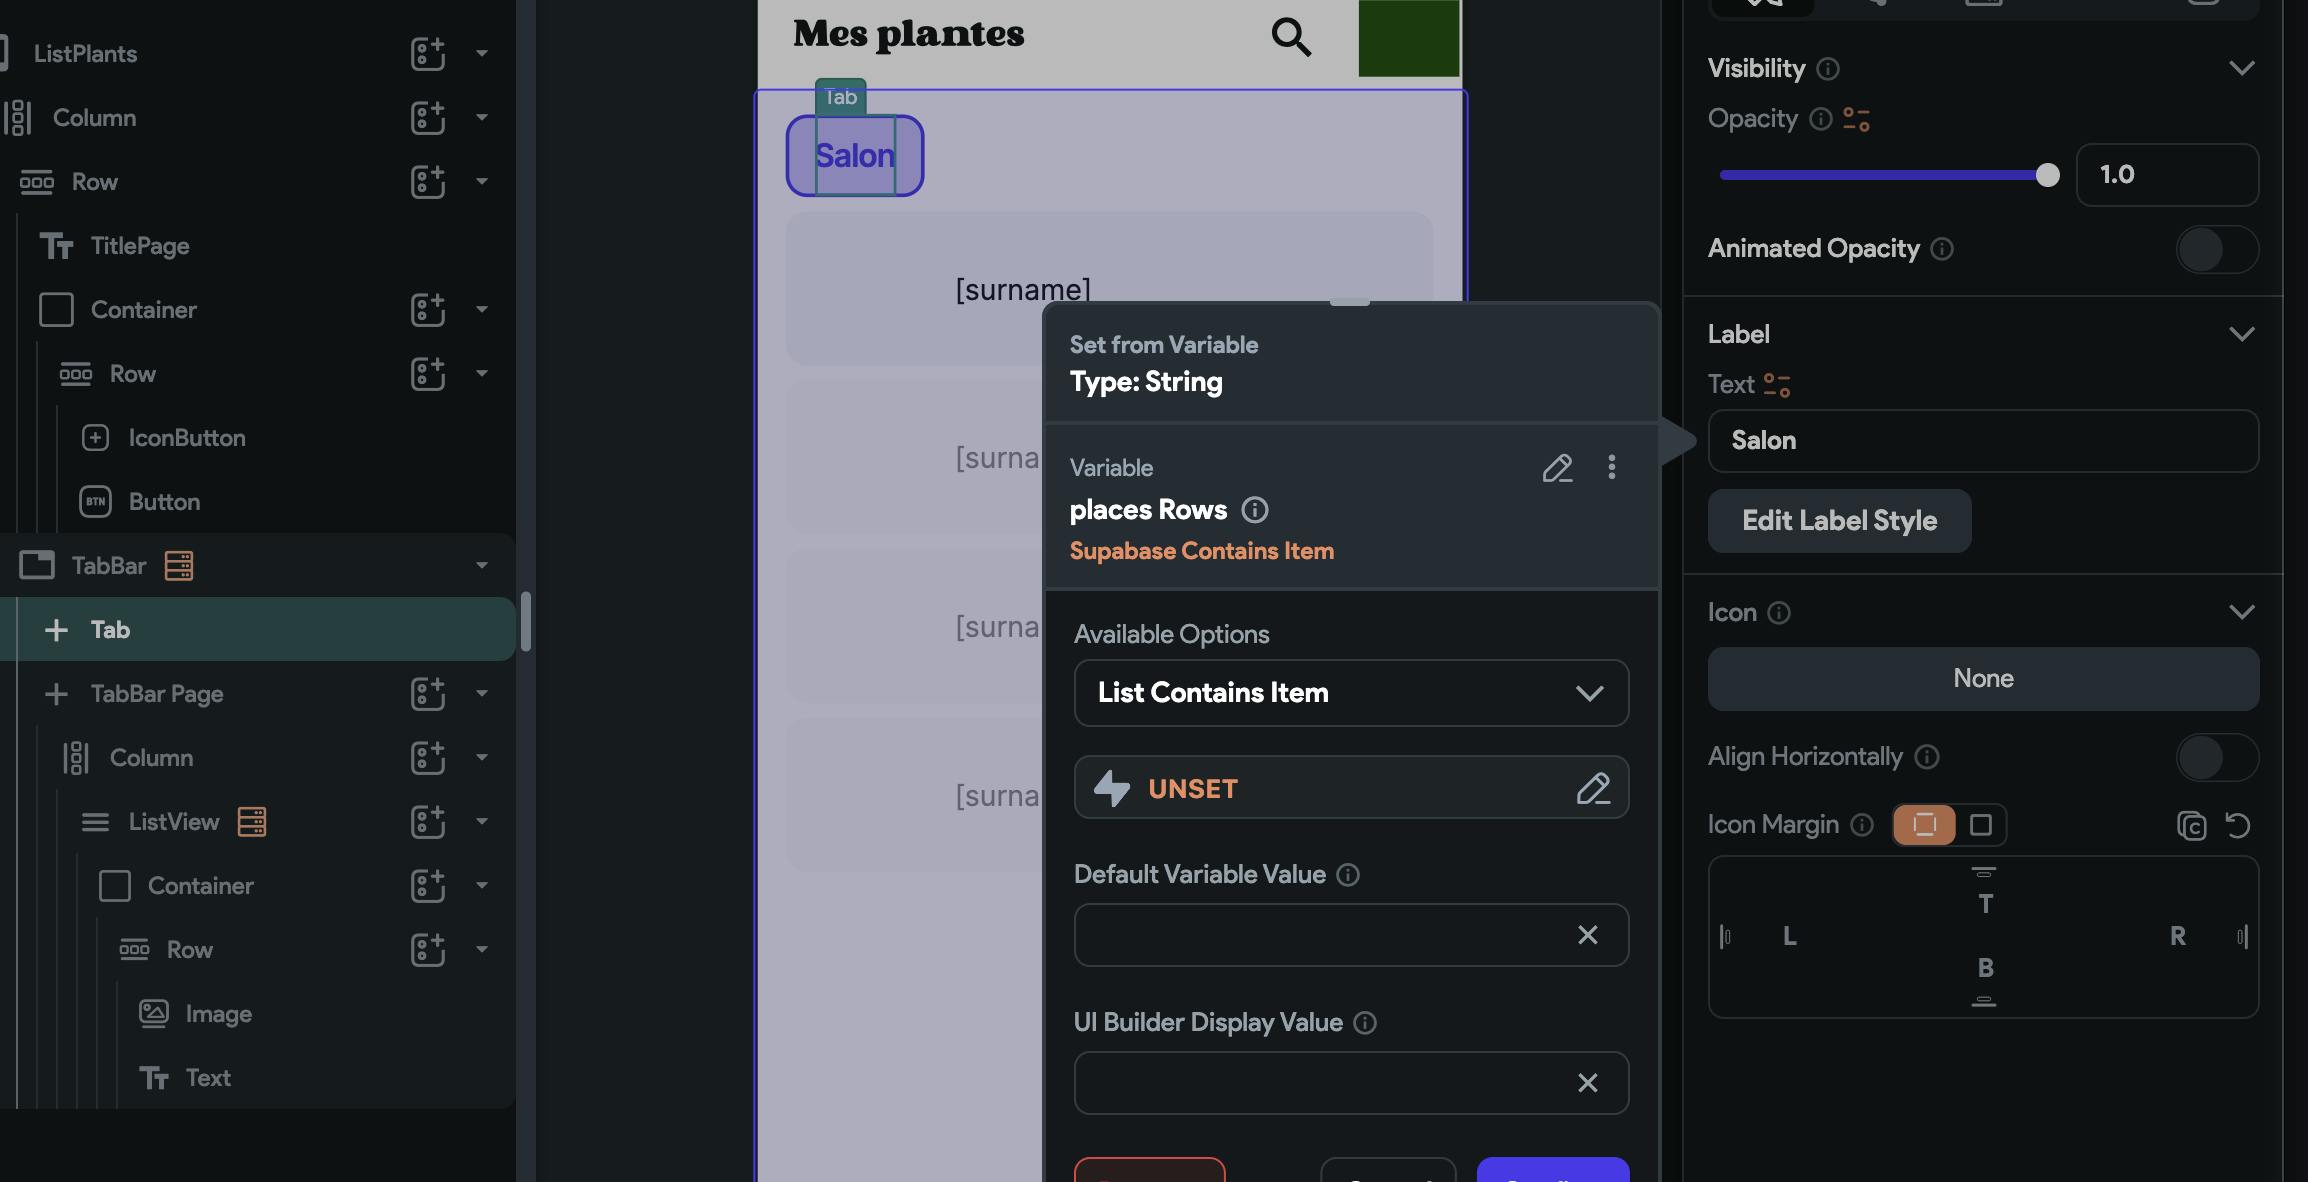
Task: Click the copy icon beside Icon Margin
Action: pyautogui.click(x=2191, y=826)
